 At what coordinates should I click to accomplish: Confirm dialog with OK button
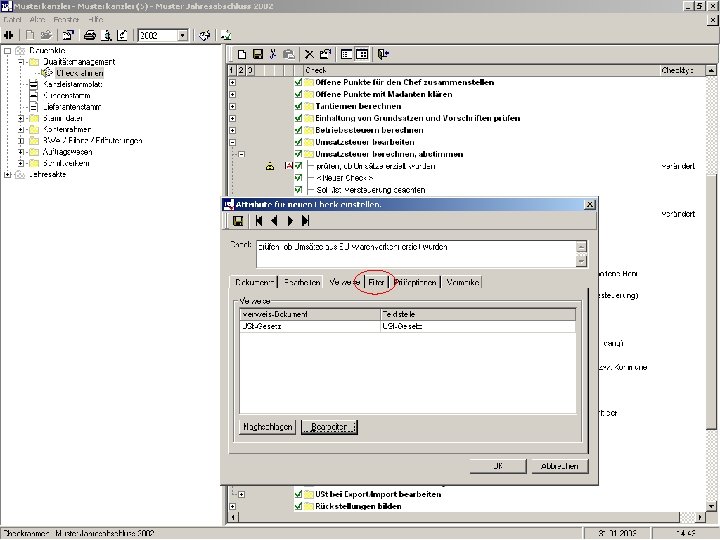pyautogui.click(x=498, y=466)
